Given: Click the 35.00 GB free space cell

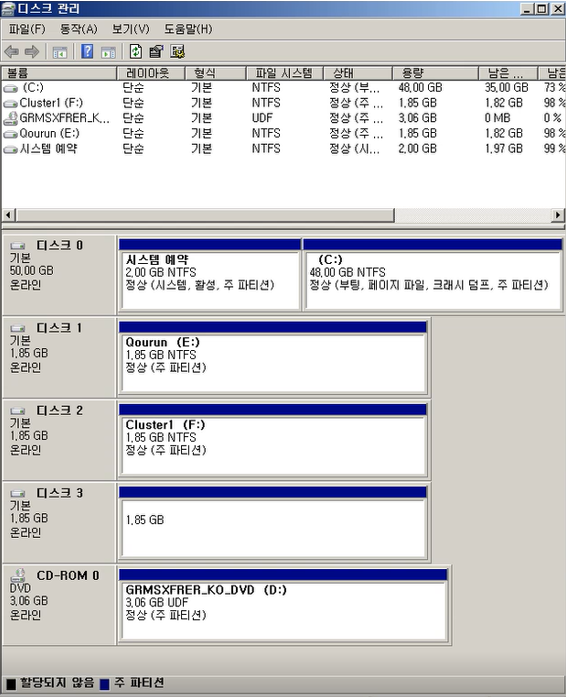Looking at the screenshot, I should (x=506, y=88).
